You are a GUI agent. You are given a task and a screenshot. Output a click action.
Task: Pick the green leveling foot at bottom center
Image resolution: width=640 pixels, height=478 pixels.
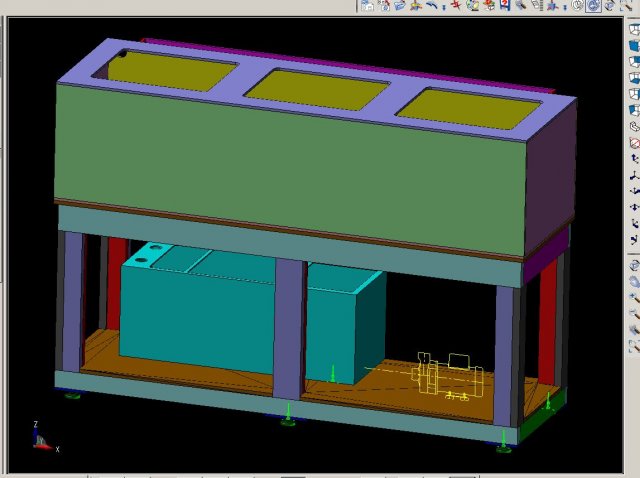288,416
